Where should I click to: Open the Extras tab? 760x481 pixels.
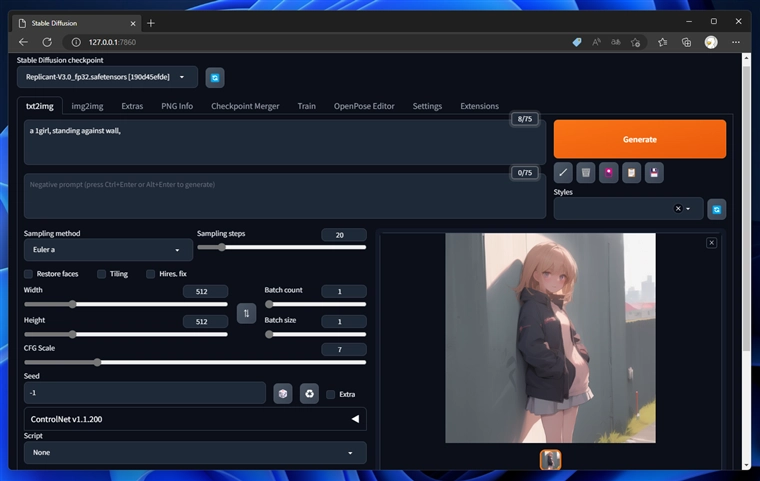pos(132,106)
